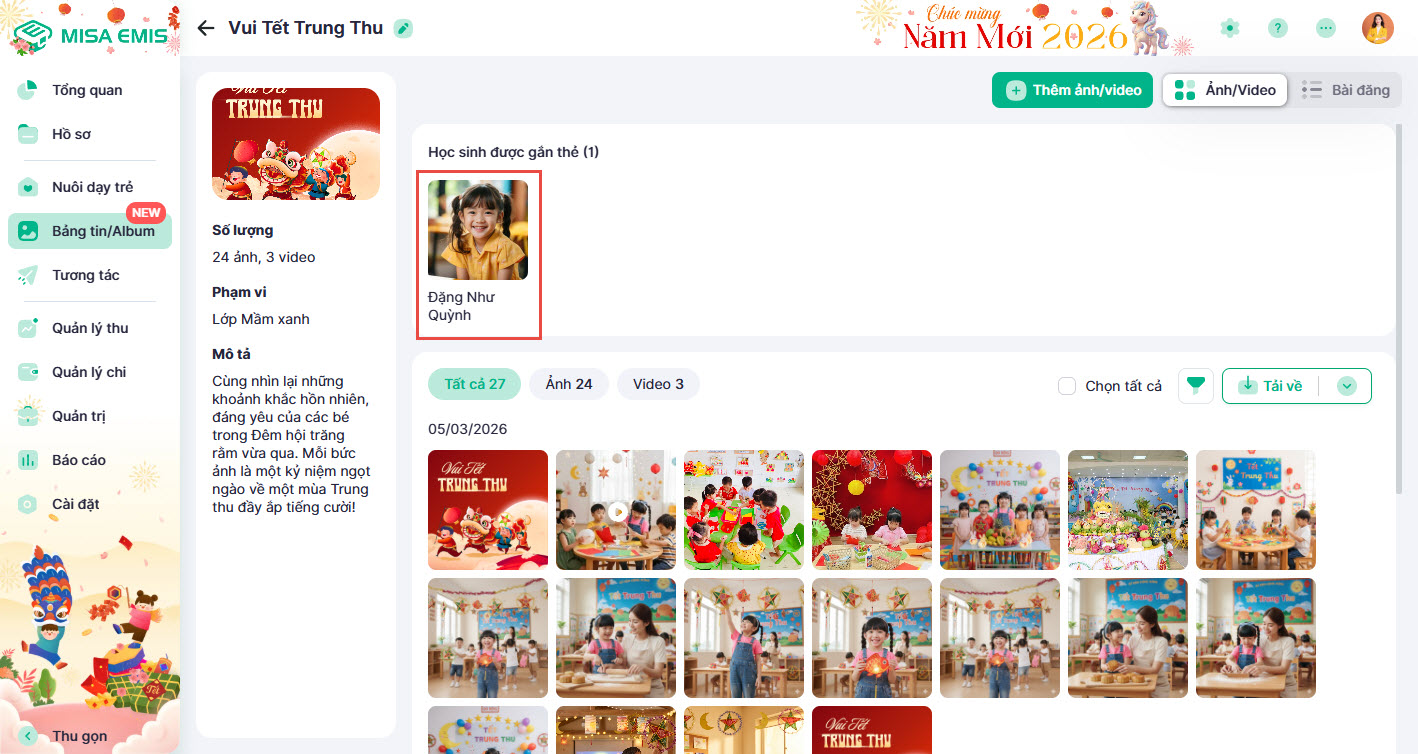Click the help question mark icon
The height and width of the screenshot is (754, 1418).
coord(1278,28)
